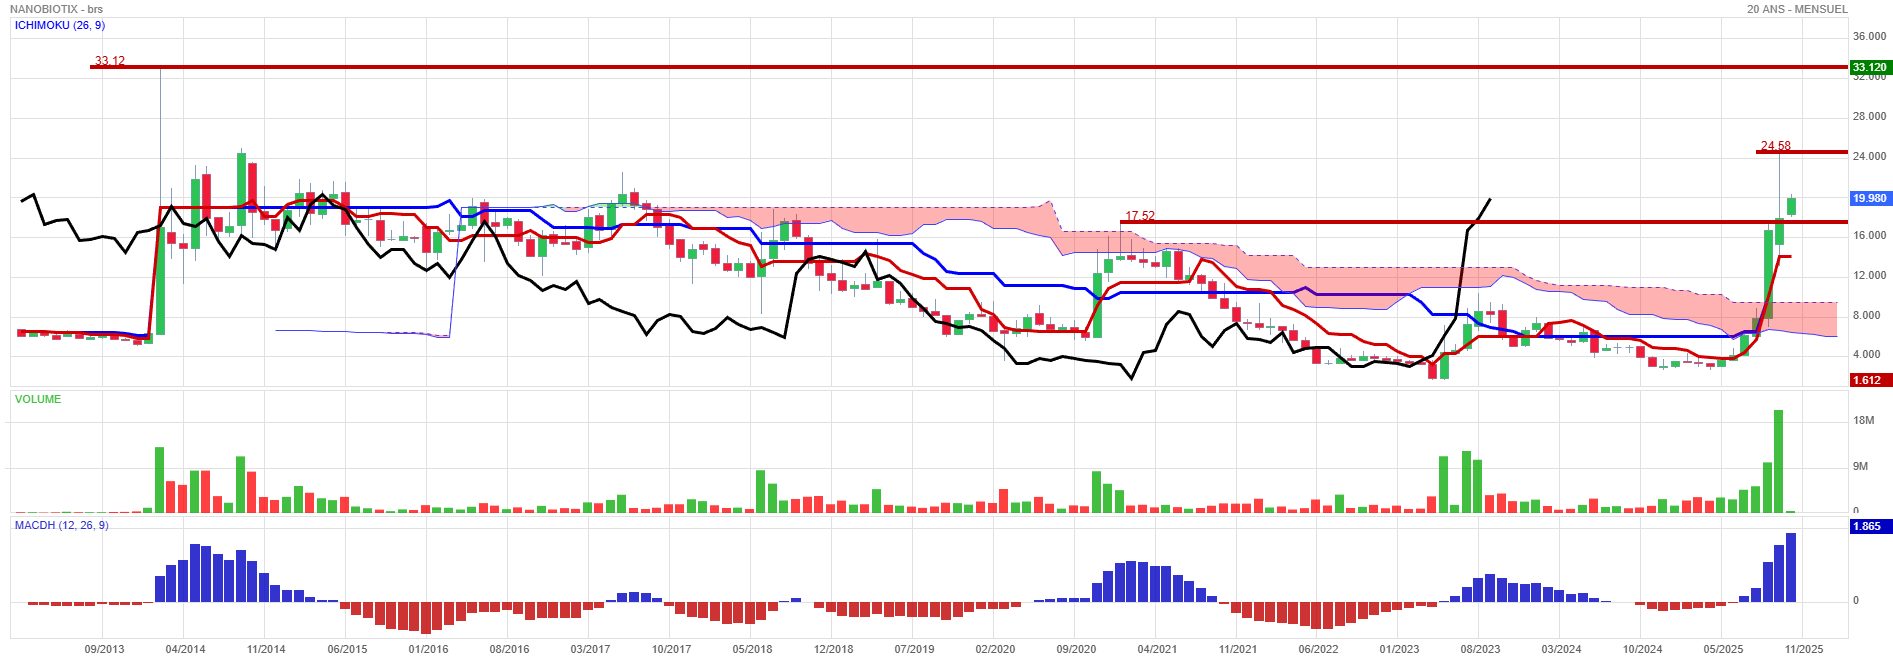Click the 02/2020 date axis label

995,649
